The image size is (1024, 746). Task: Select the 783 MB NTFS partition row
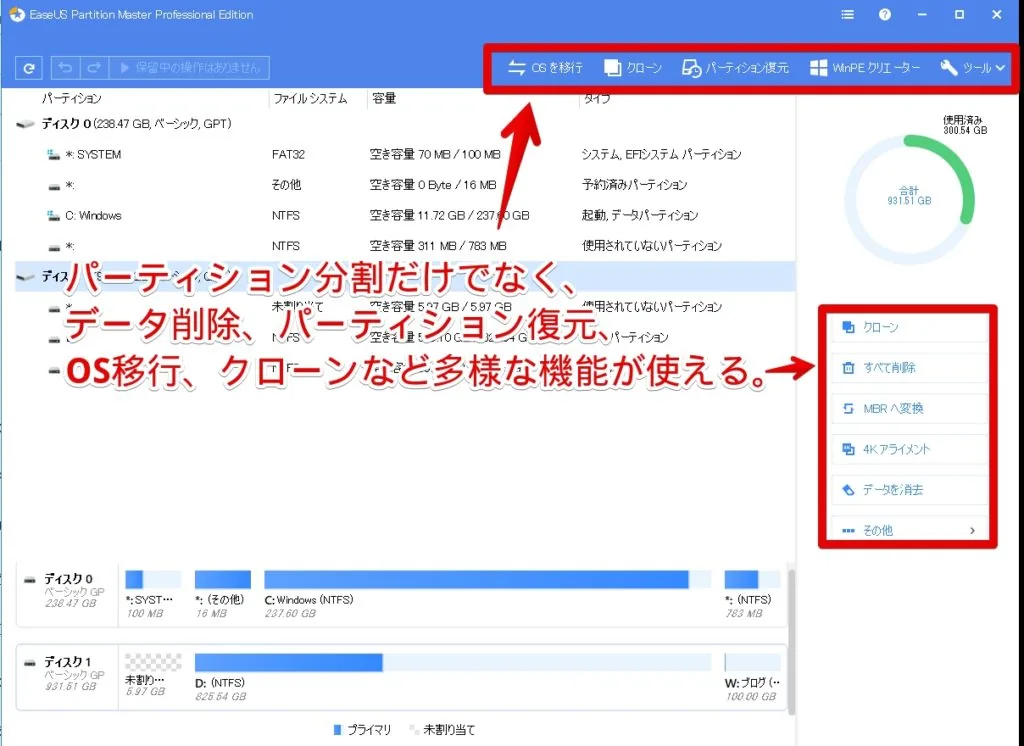(x=405, y=246)
